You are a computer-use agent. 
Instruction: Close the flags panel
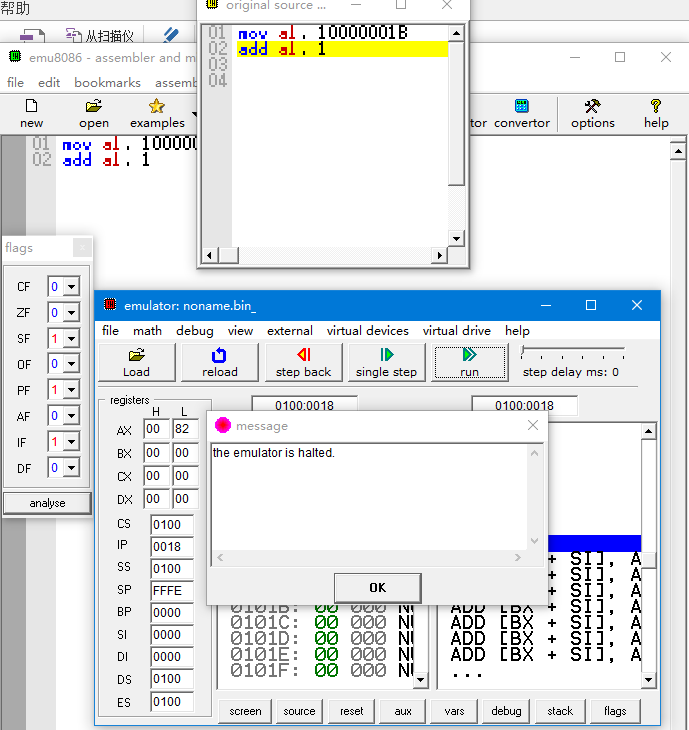pyautogui.click(x=82, y=248)
